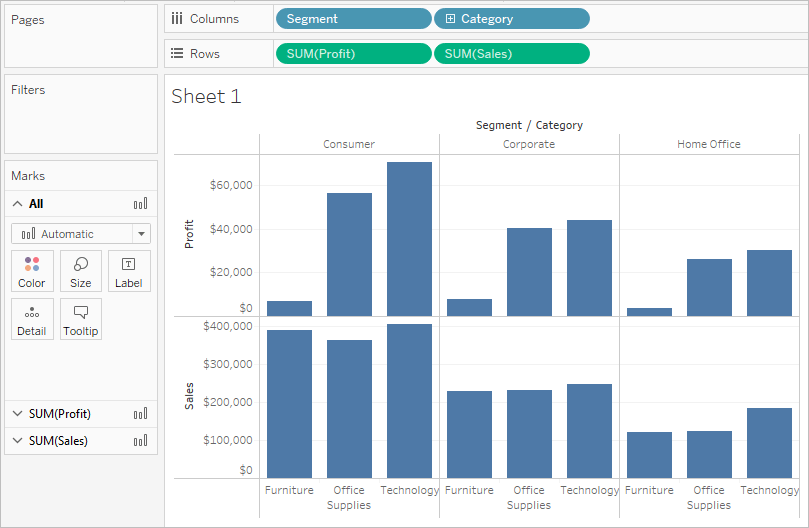The width and height of the screenshot is (809, 528).
Task: Select the Consumer segment header
Action: 349,144
